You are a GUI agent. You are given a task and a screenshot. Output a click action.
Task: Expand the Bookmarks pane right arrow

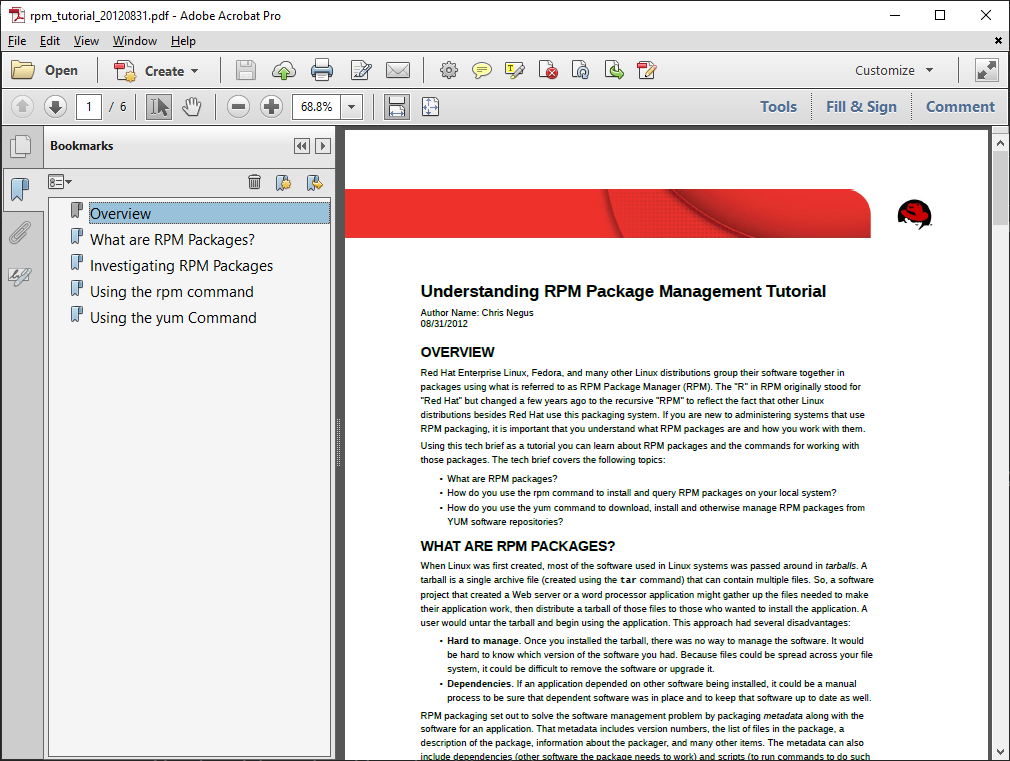click(323, 146)
